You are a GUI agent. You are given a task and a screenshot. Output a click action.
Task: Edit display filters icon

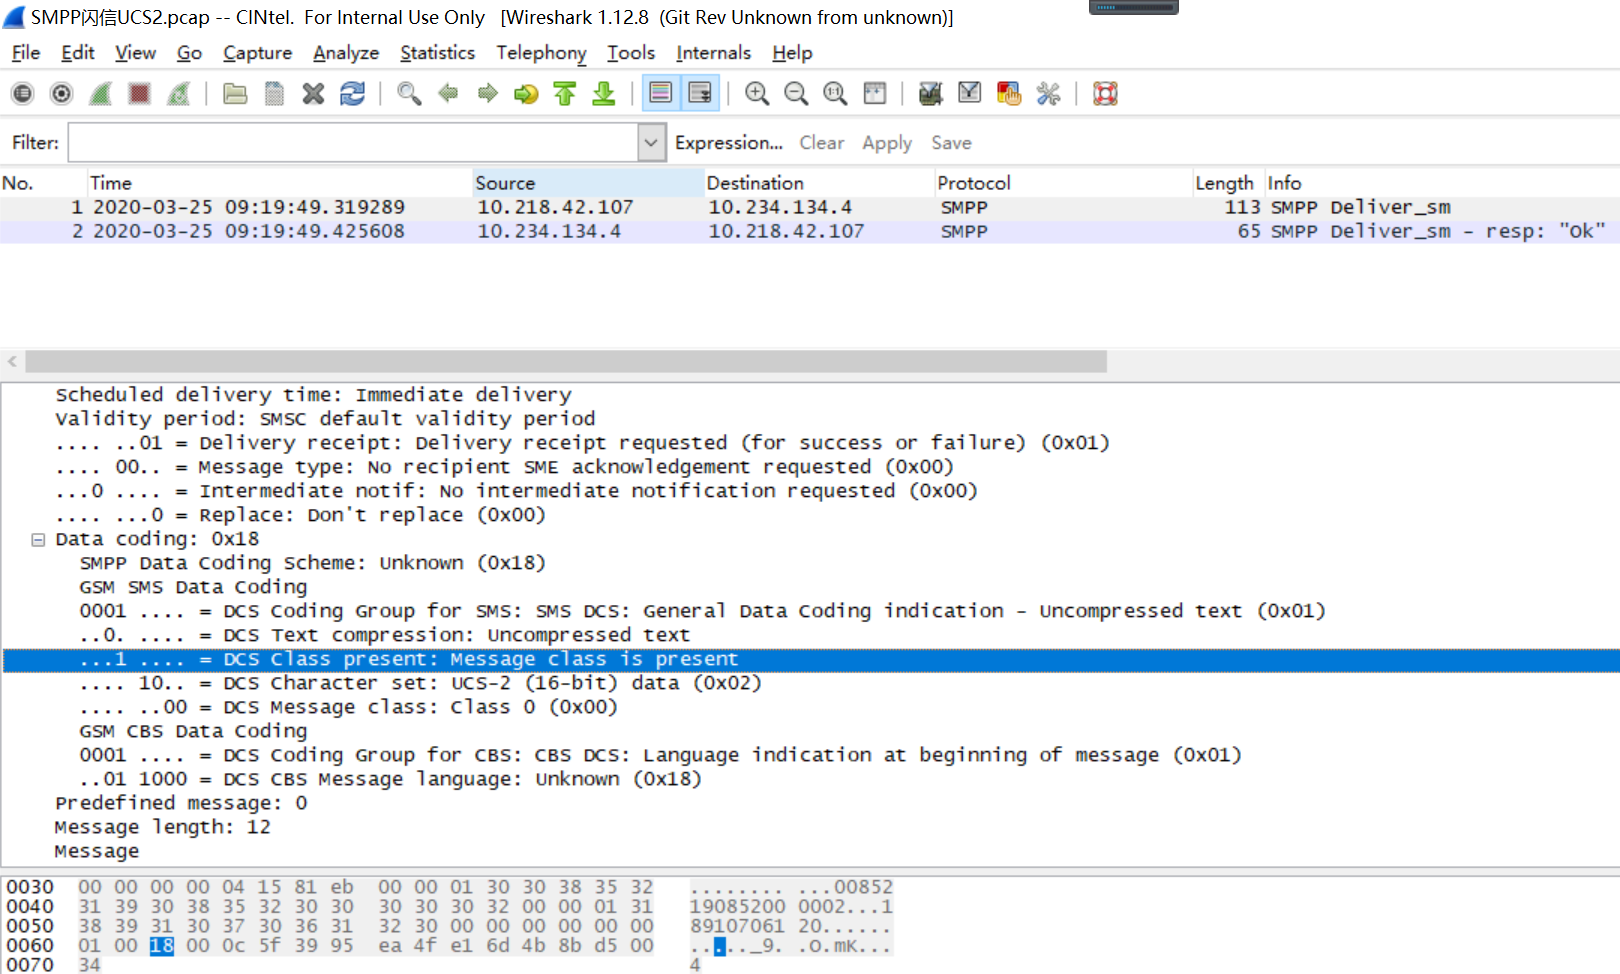(970, 94)
